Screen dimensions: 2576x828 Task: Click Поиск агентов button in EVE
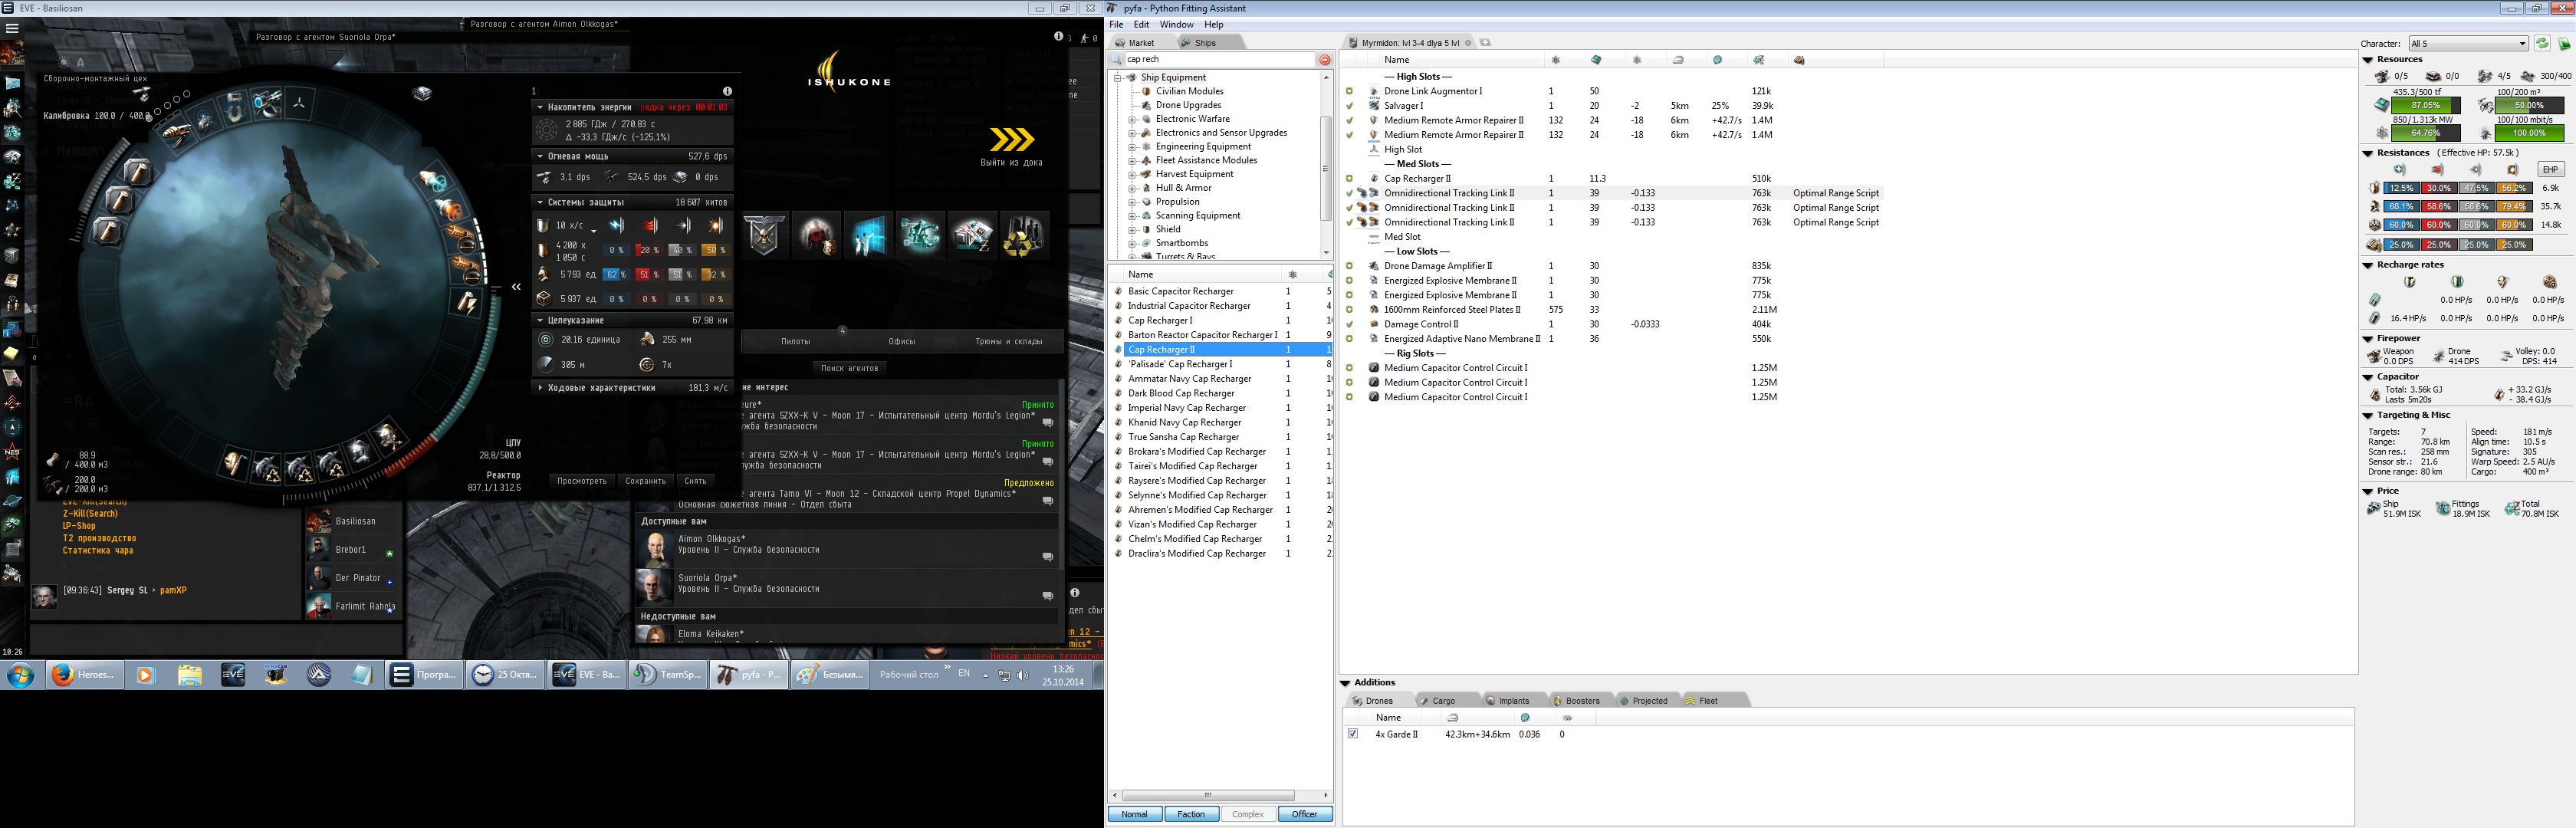[849, 368]
